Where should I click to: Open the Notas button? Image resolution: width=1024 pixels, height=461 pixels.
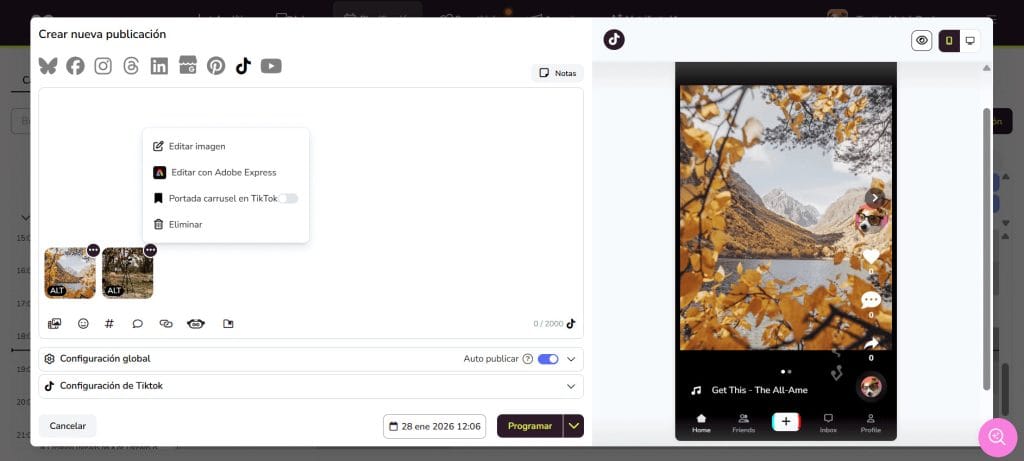click(x=557, y=73)
